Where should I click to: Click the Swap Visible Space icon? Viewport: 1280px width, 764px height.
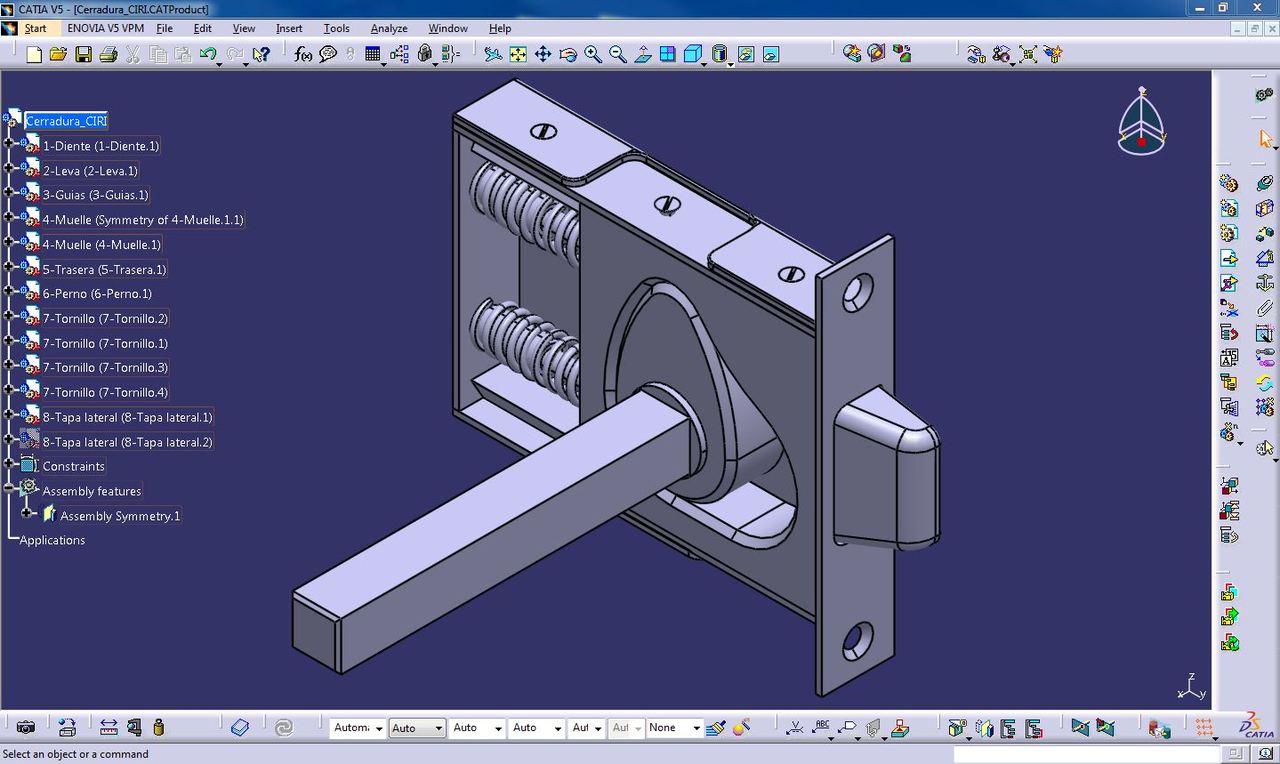pos(771,54)
